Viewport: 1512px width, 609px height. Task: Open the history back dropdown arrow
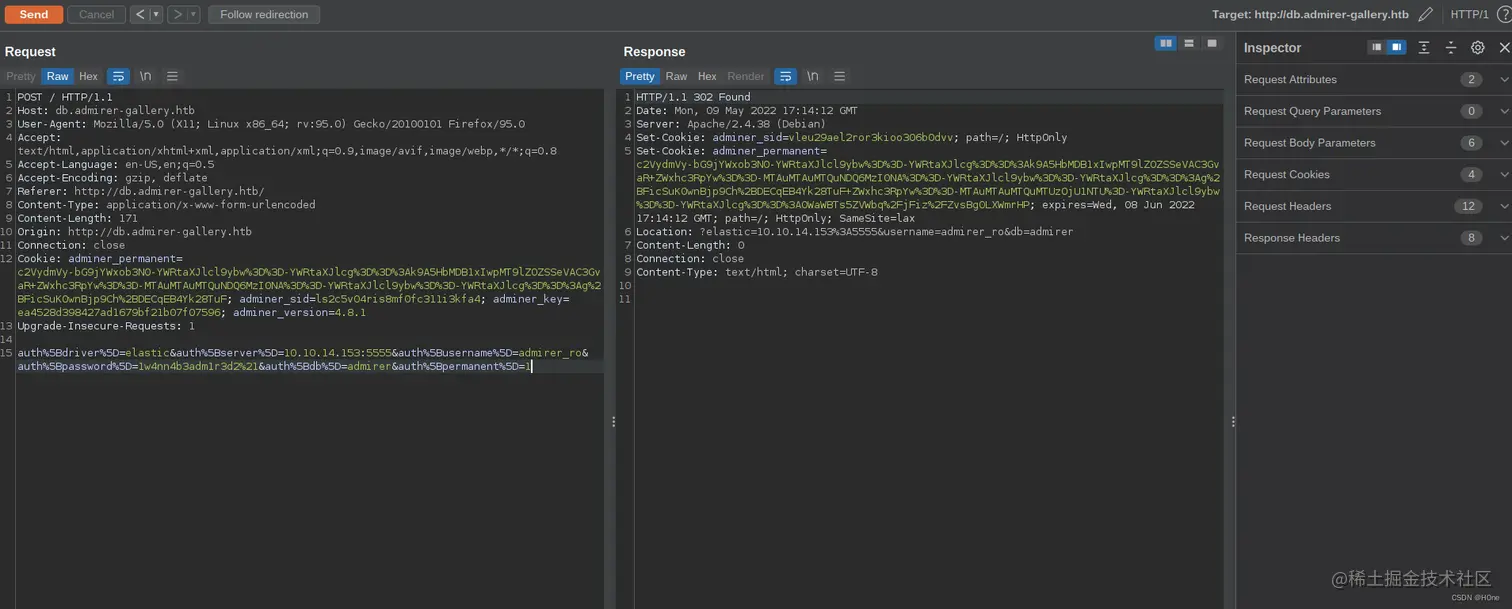(x=156, y=14)
